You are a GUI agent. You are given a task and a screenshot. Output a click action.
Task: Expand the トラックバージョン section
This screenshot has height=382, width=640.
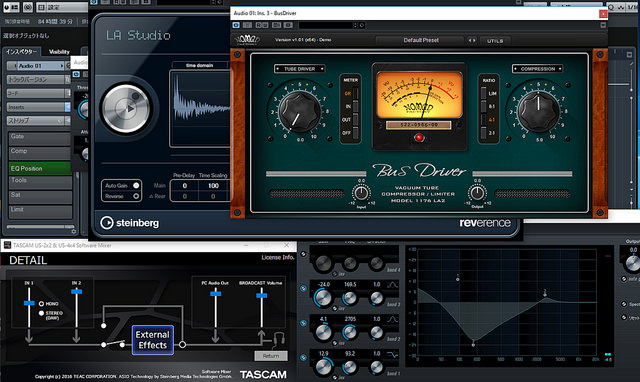click(x=39, y=79)
